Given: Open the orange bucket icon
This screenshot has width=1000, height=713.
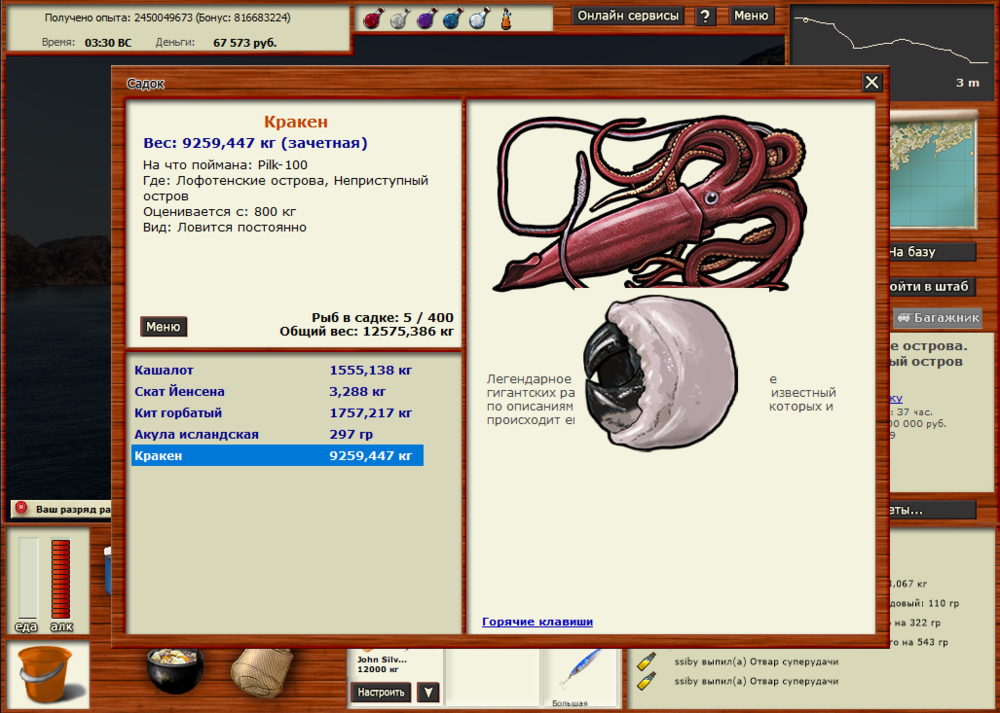Looking at the screenshot, I should click(x=44, y=675).
